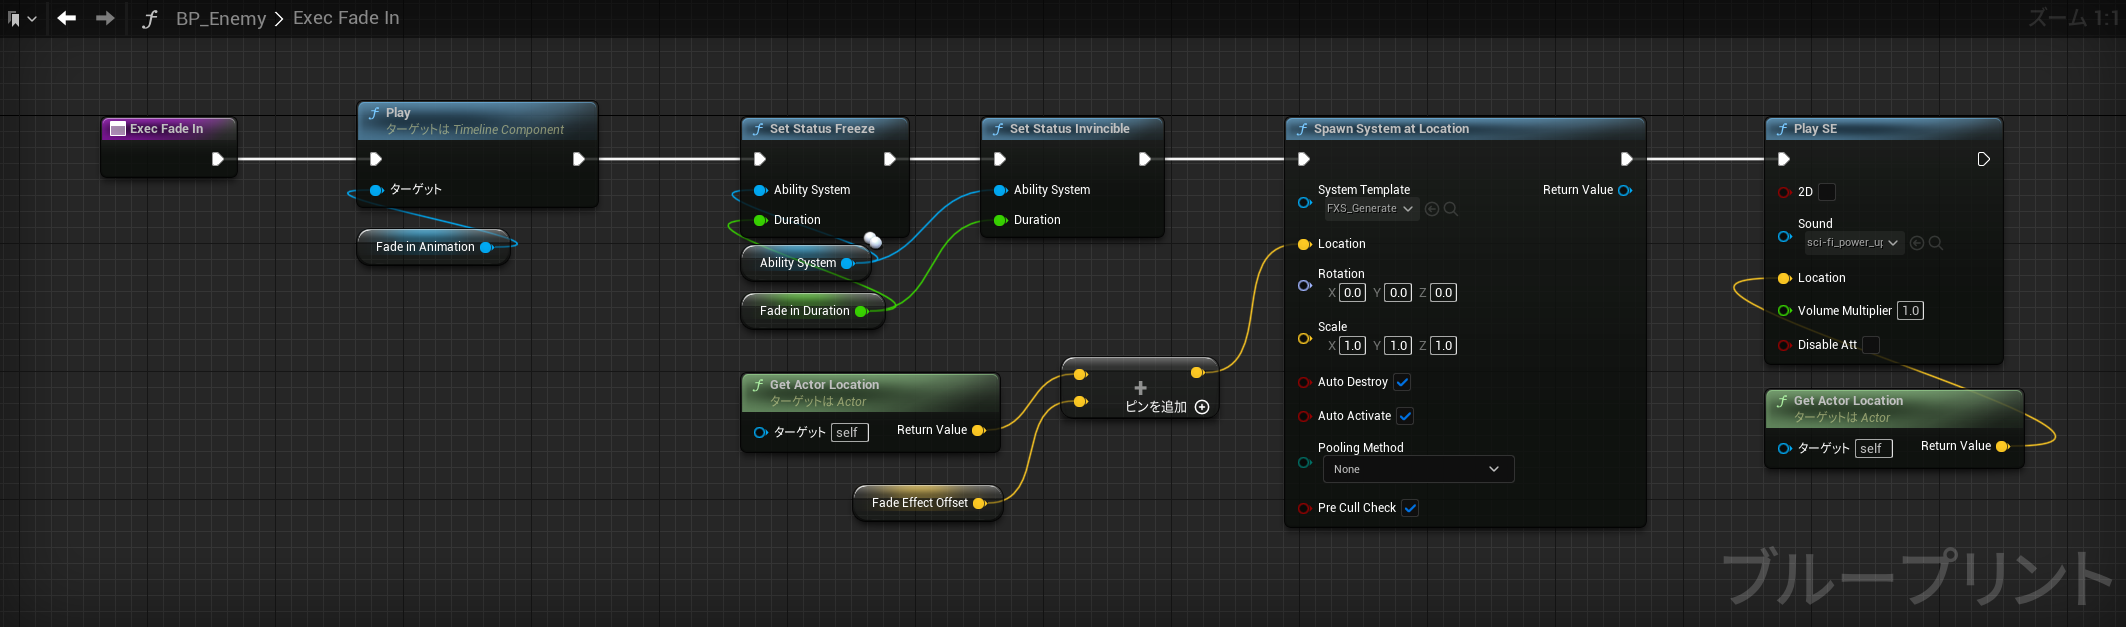Toggle the Auto Activate checkbox
Screen dimensions: 2126x627
tap(1405, 416)
